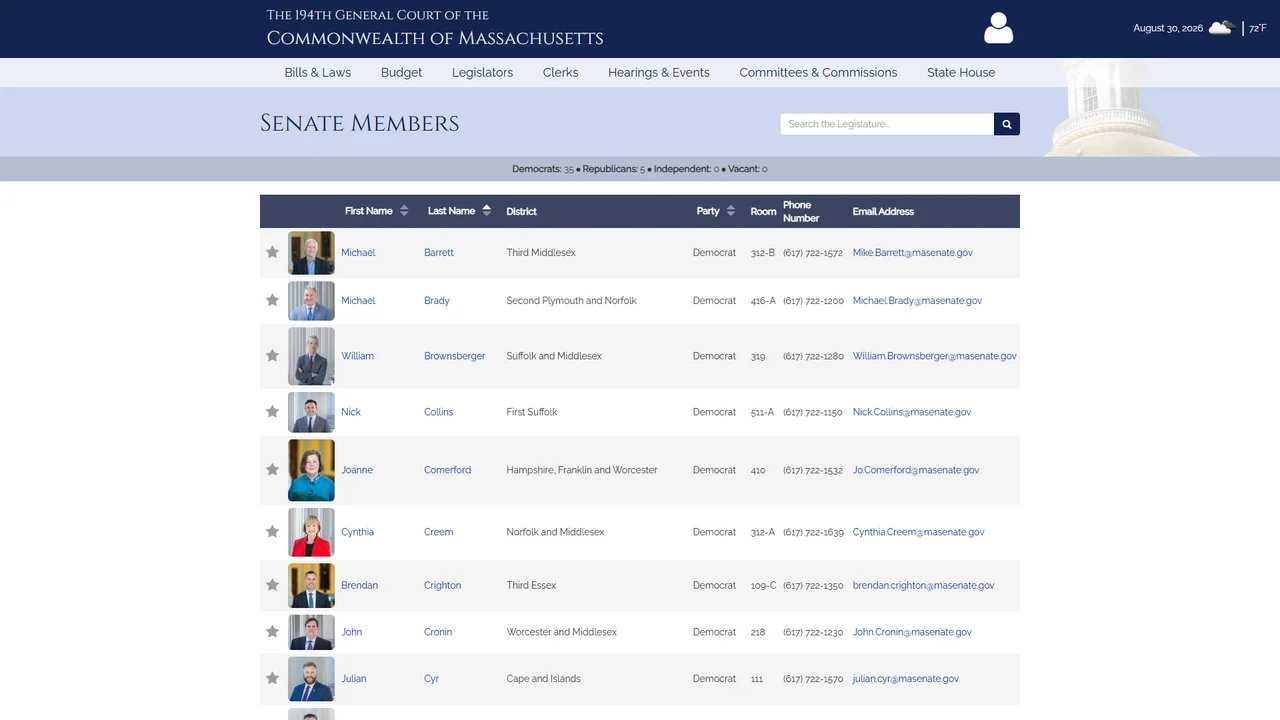Mark John Cronin as favorite star

pyautogui.click(x=272, y=631)
